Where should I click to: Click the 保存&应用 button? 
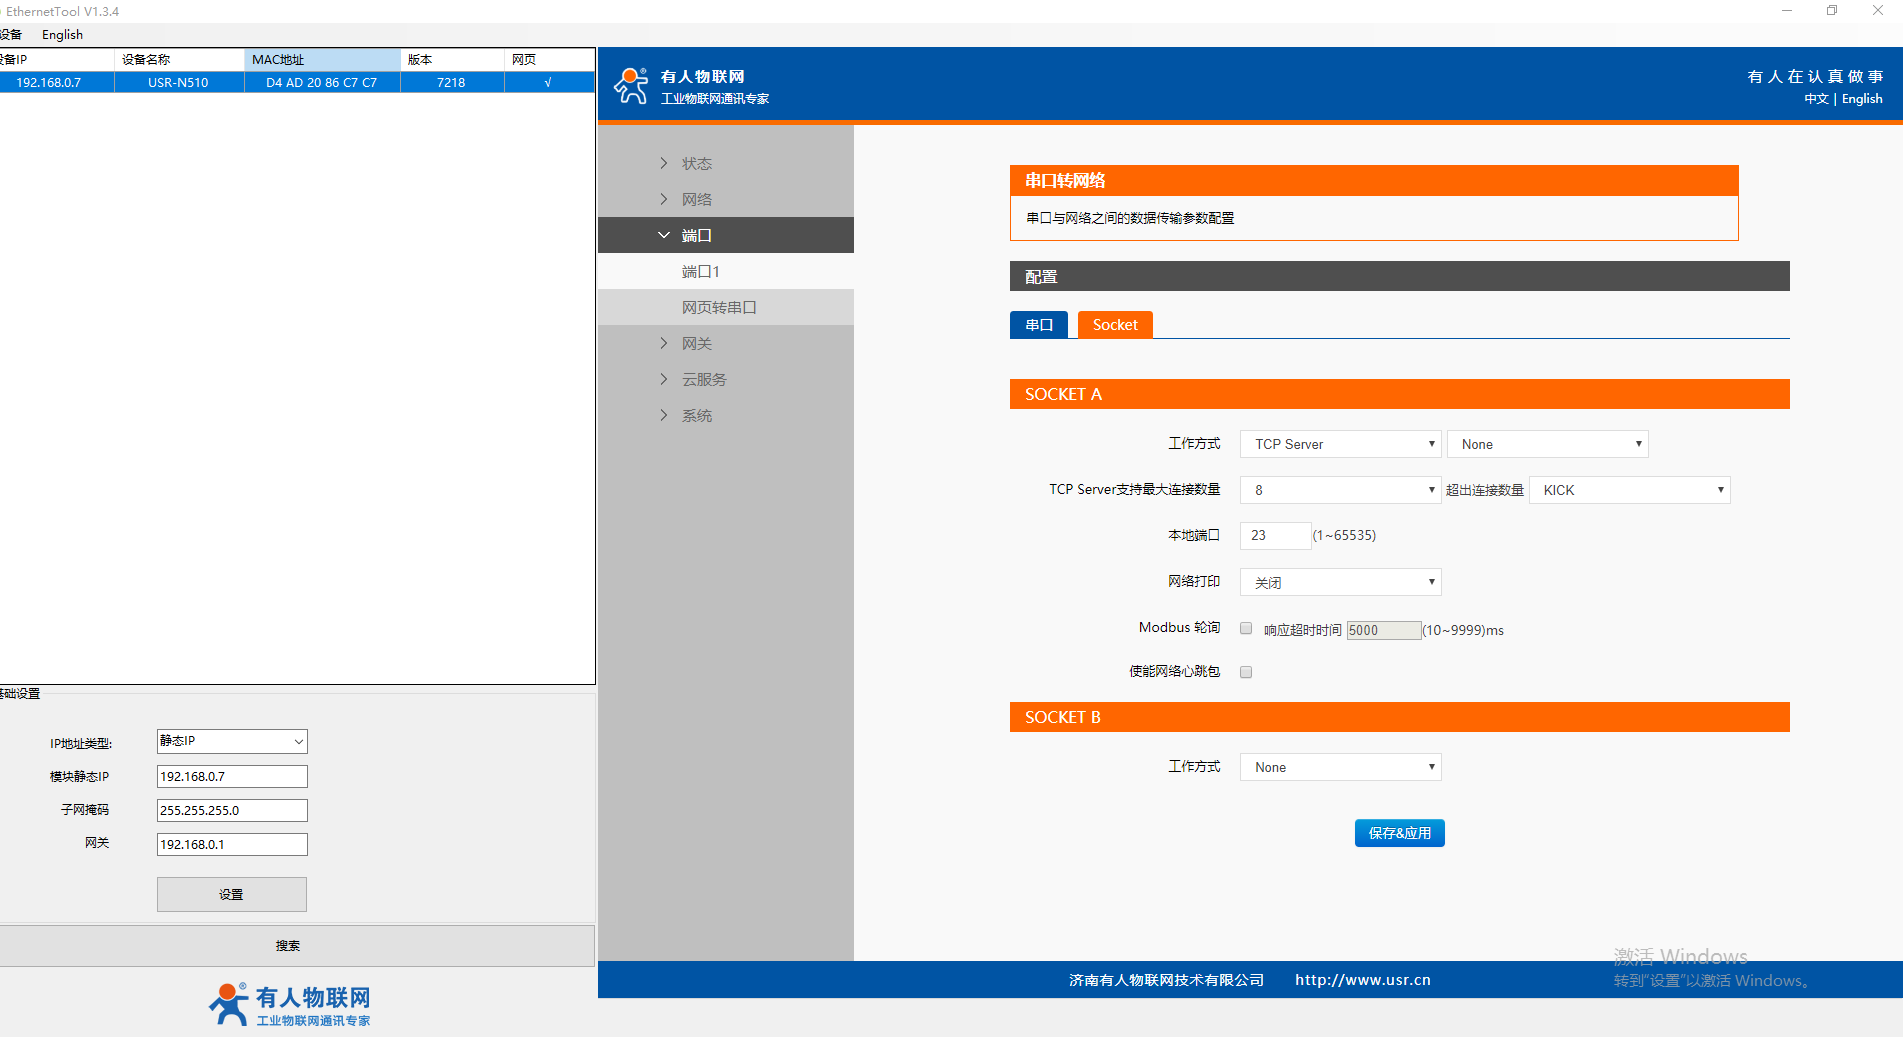1399,833
